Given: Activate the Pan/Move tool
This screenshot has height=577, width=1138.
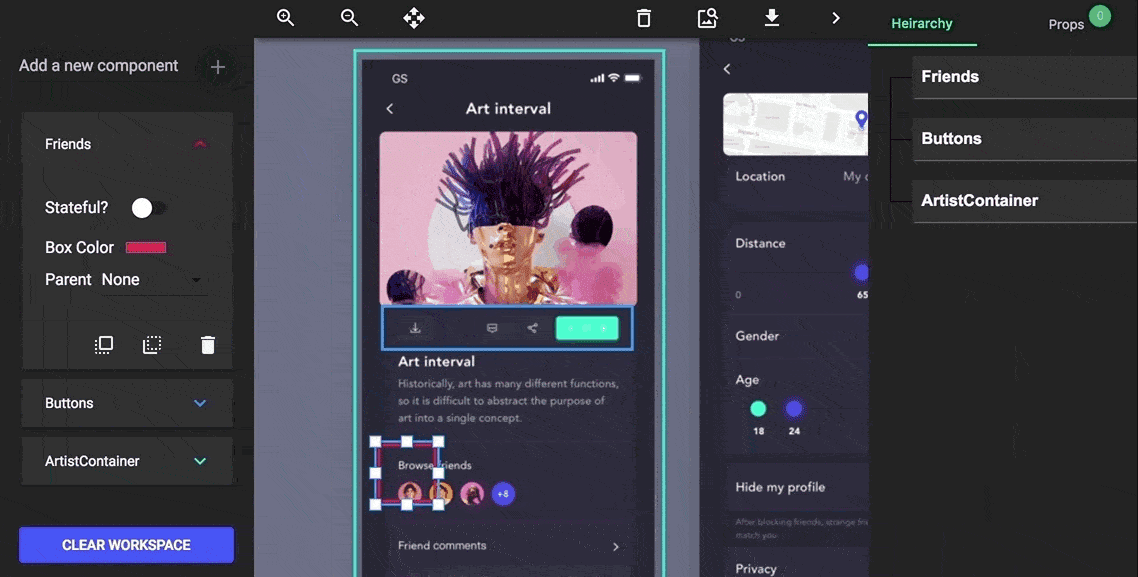Looking at the screenshot, I should (413, 17).
